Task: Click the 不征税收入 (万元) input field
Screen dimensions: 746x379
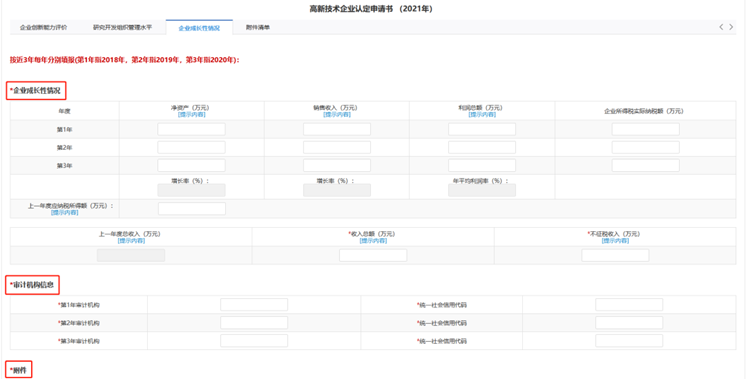Action: point(615,255)
